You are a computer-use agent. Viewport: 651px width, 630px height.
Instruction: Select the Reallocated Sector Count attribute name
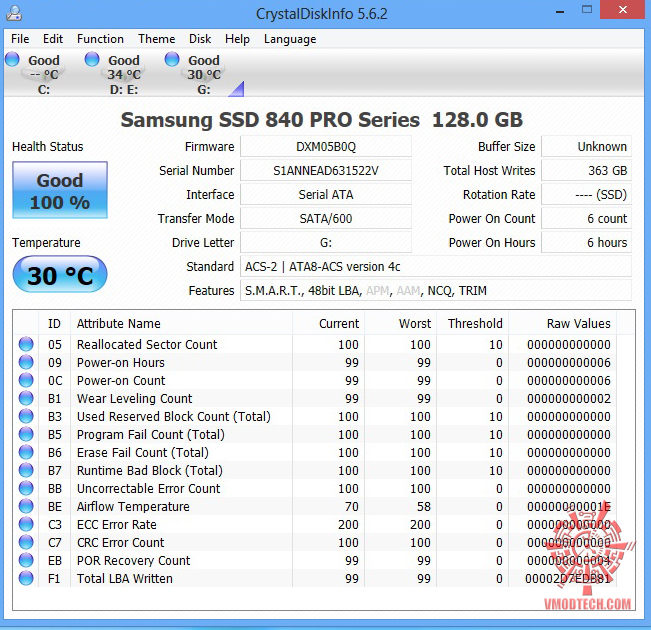tap(147, 344)
